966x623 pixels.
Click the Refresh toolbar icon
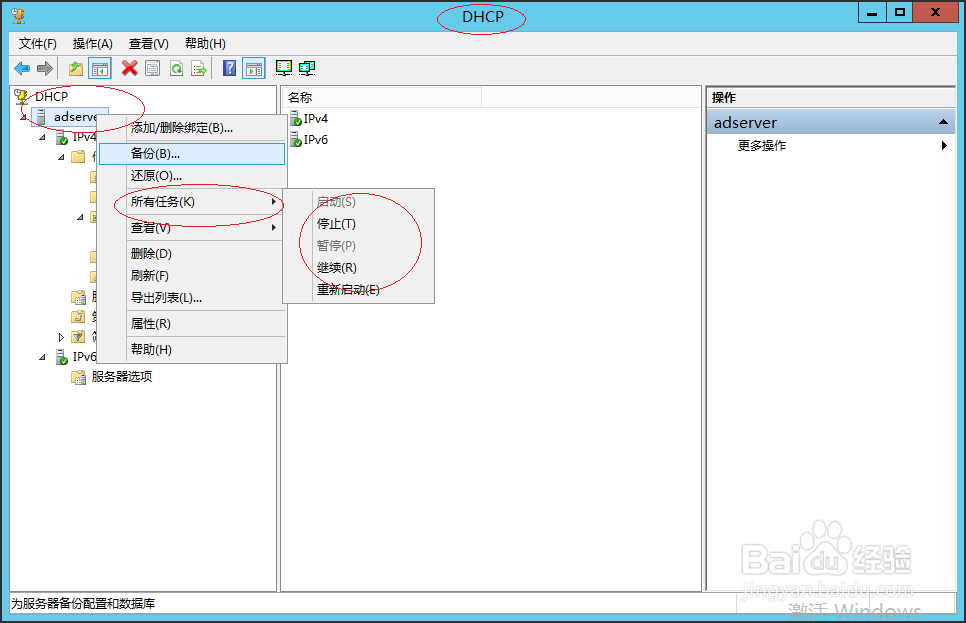tap(176, 68)
